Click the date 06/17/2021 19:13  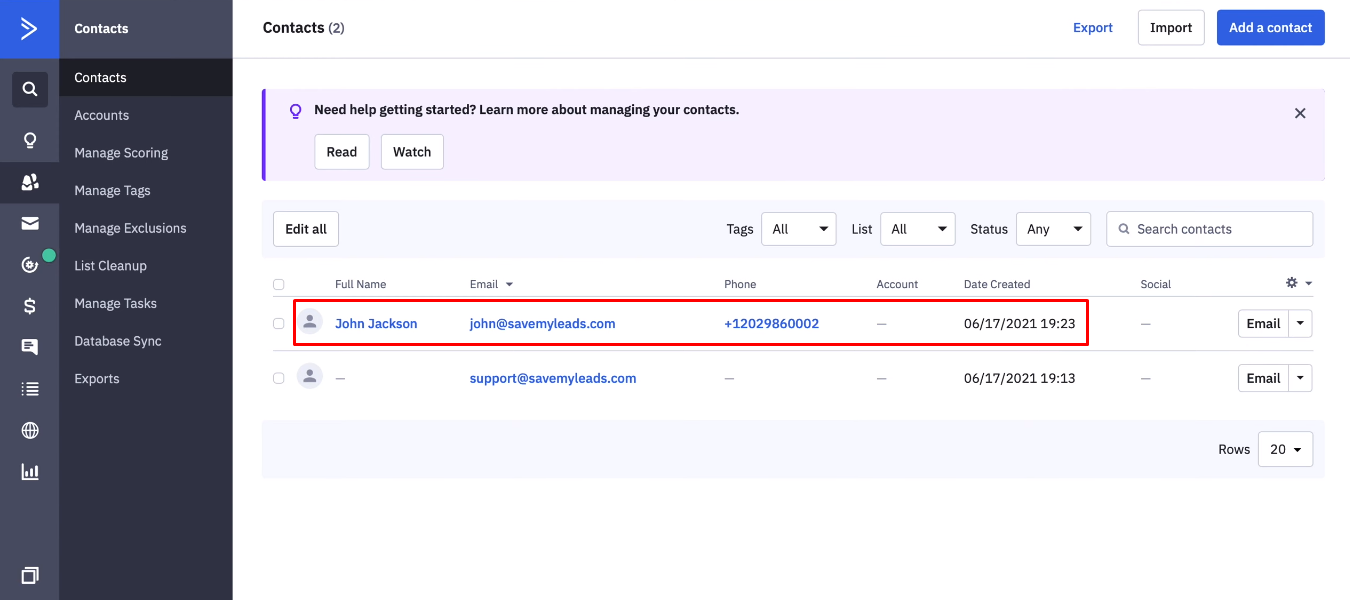pos(1019,378)
